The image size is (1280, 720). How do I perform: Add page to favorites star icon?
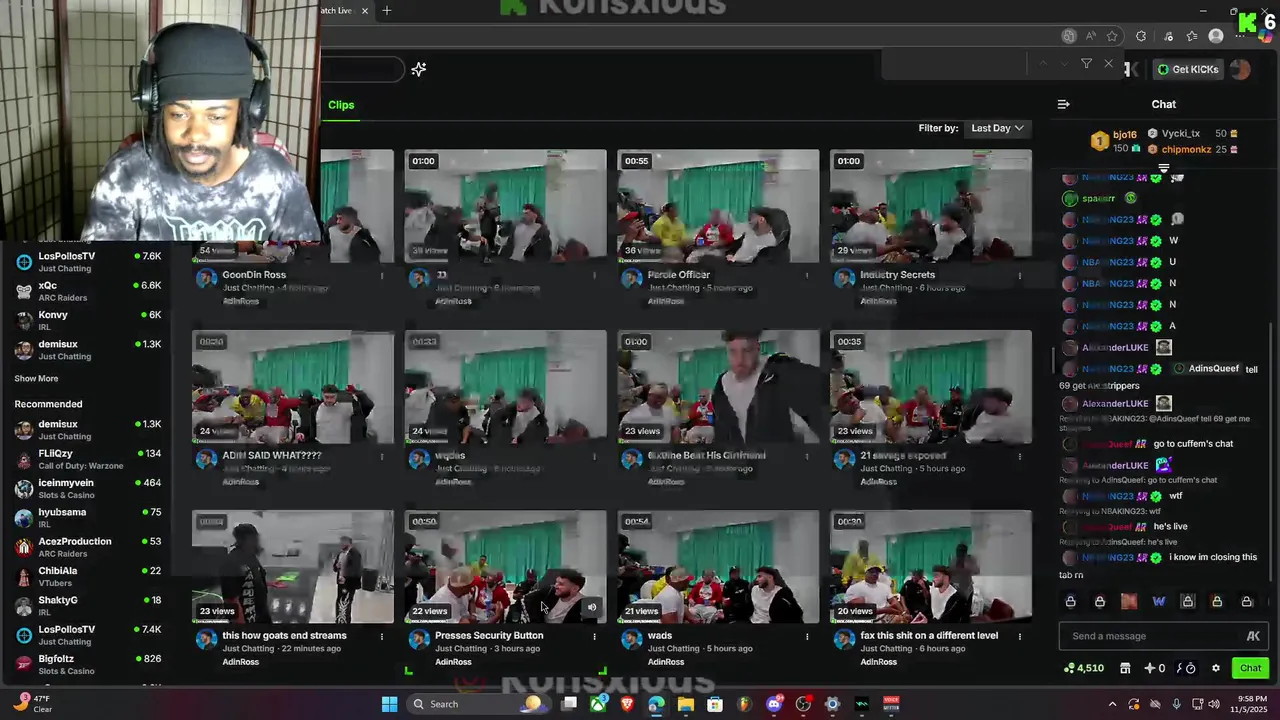point(1112,36)
